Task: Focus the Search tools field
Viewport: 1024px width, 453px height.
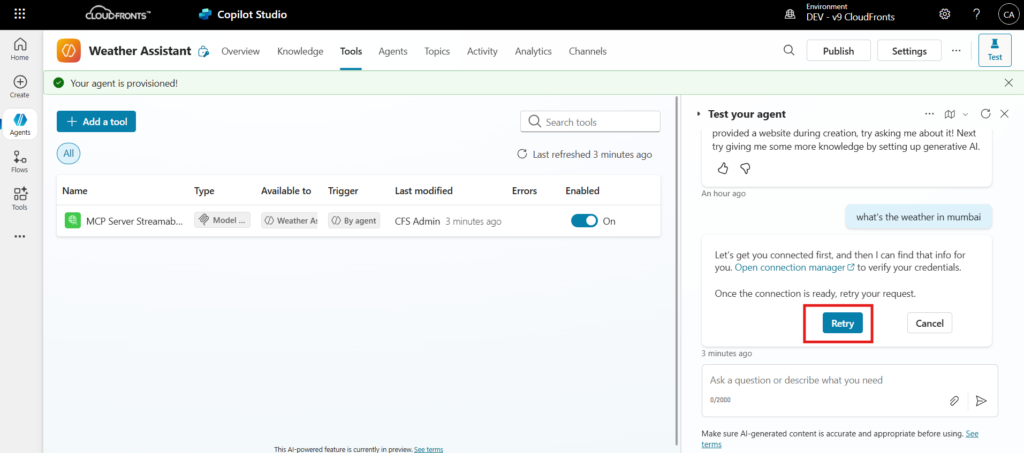Action: tap(590, 121)
